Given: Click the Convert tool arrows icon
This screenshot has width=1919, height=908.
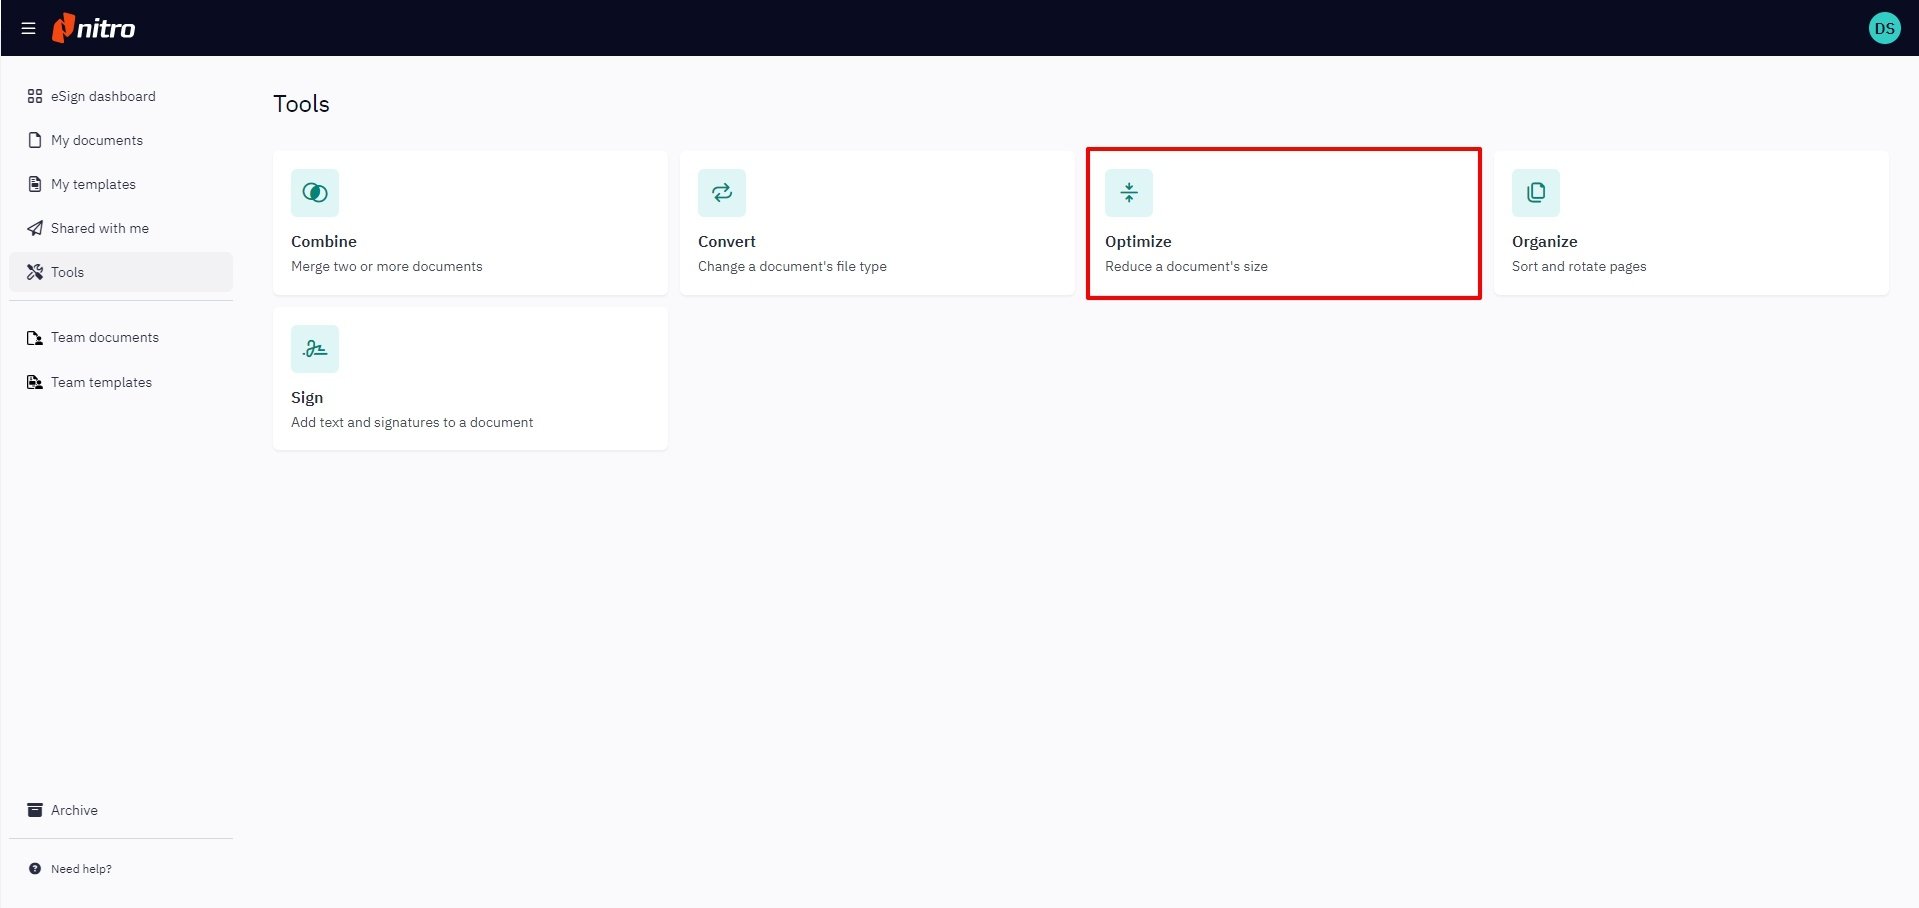Looking at the screenshot, I should pos(722,193).
